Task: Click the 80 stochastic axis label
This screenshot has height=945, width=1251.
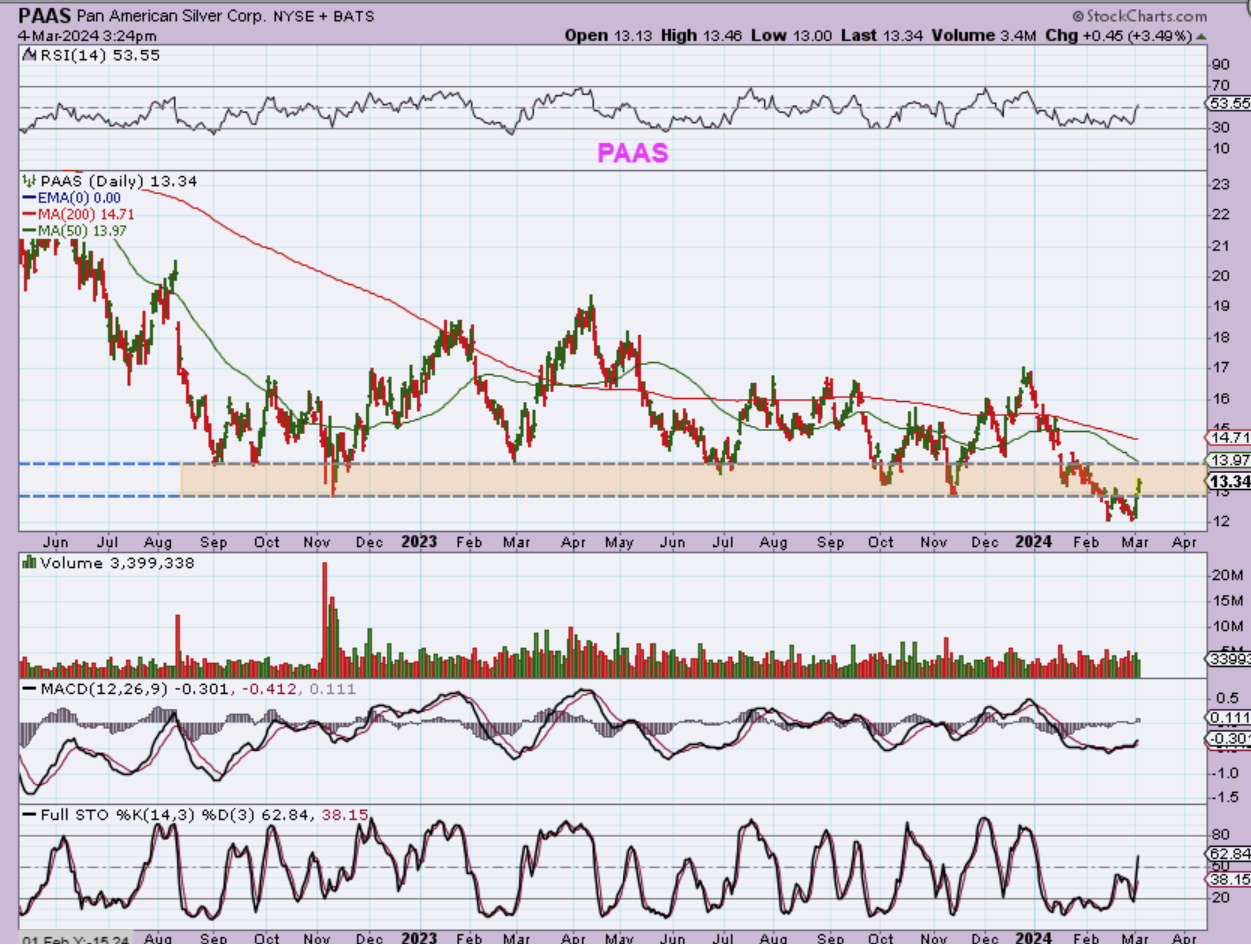Action: 1219,834
